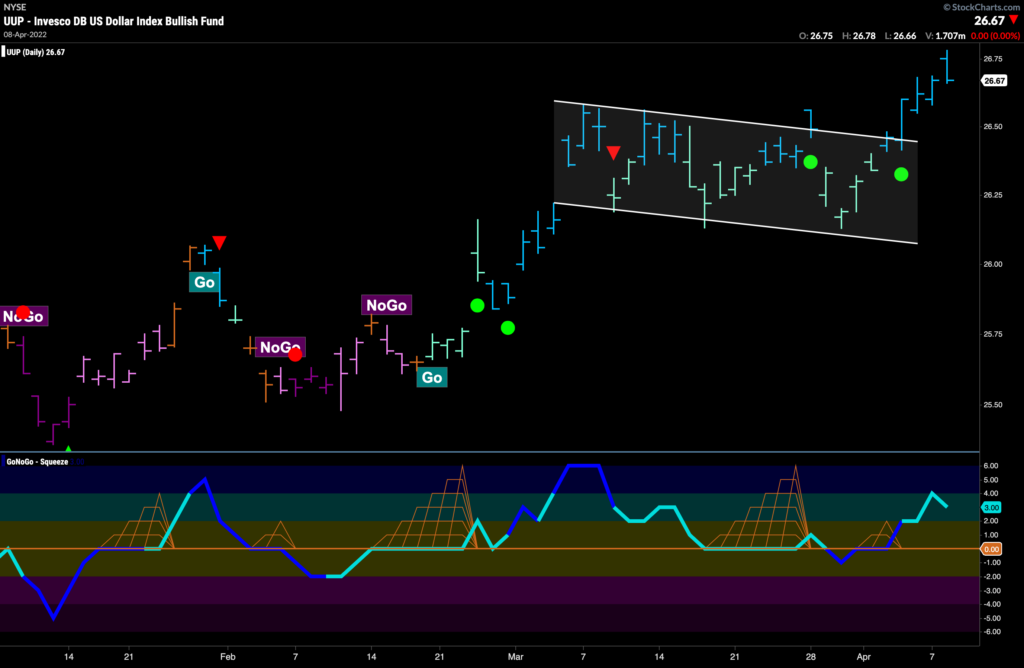Click the 08-Apr-2022 date text
Image resolution: width=1024 pixels, height=668 pixels.
tap(25, 35)
